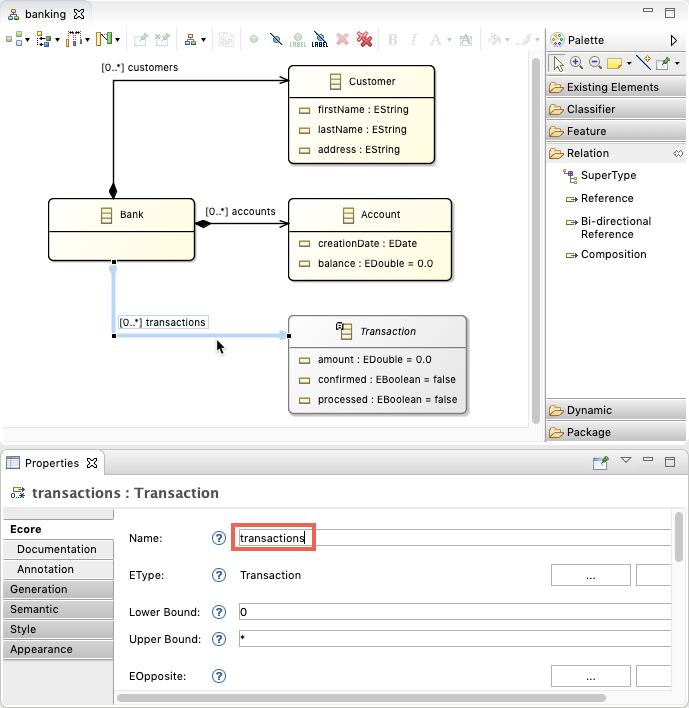Click the dark Hide LABEL icon
Image resolution: width=689 pixels, height=708 pixels.
click(x=320, y=40)
